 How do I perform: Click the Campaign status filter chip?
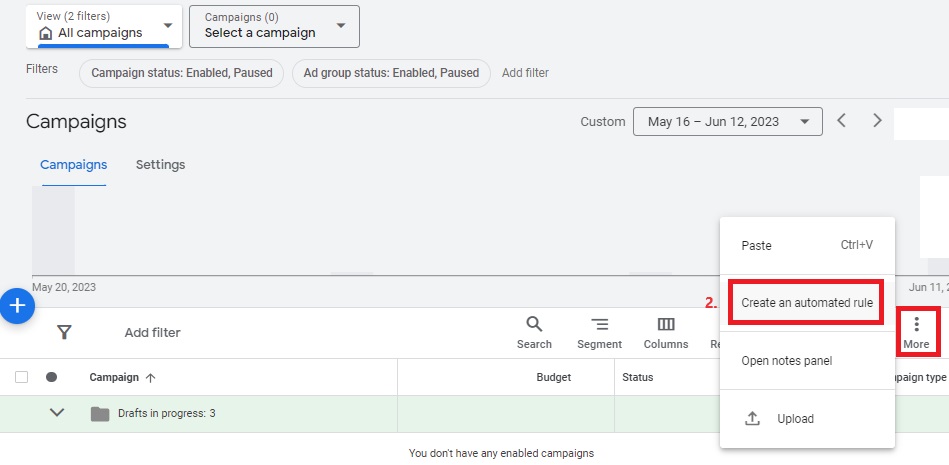coord(182,73)
